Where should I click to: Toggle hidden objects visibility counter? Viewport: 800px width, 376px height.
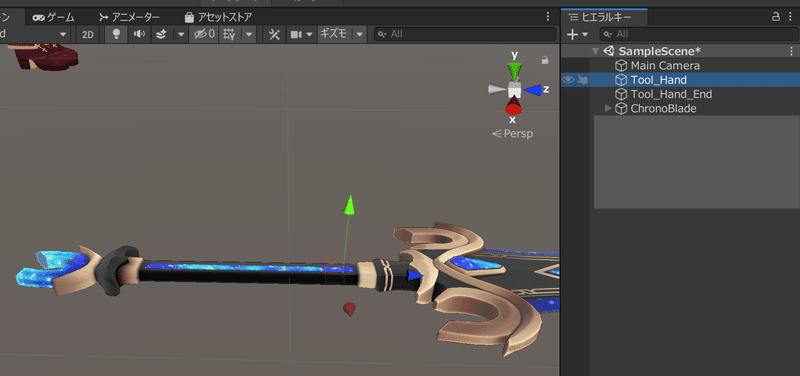204,34
